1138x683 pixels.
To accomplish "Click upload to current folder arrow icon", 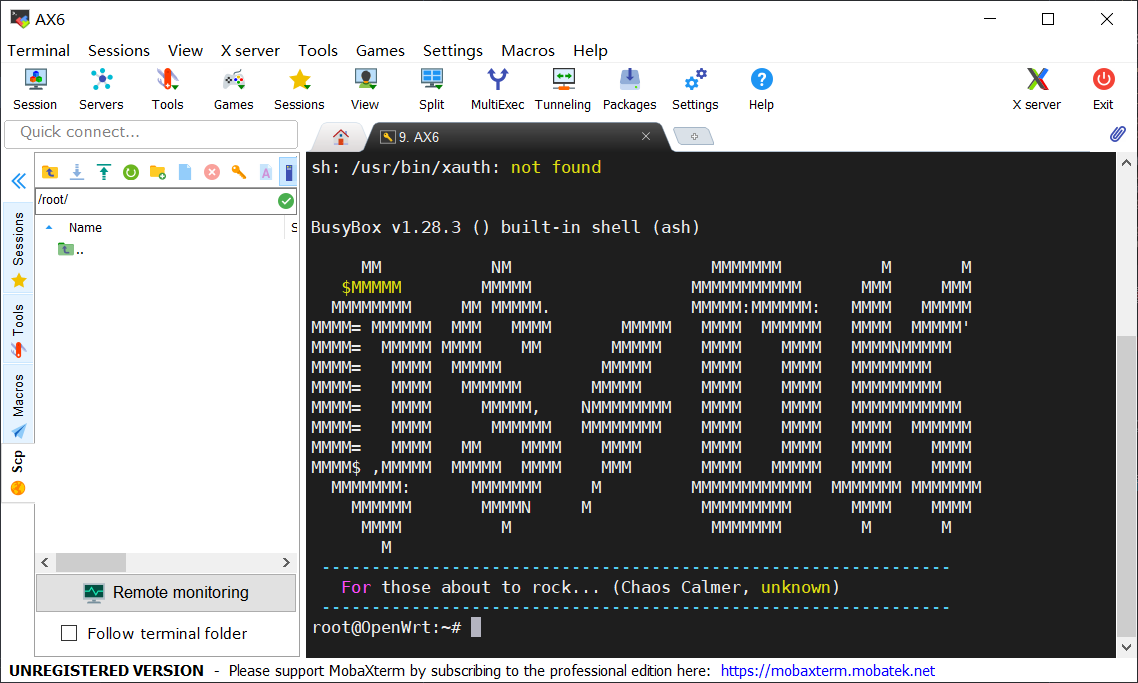I will pos(104,172).
